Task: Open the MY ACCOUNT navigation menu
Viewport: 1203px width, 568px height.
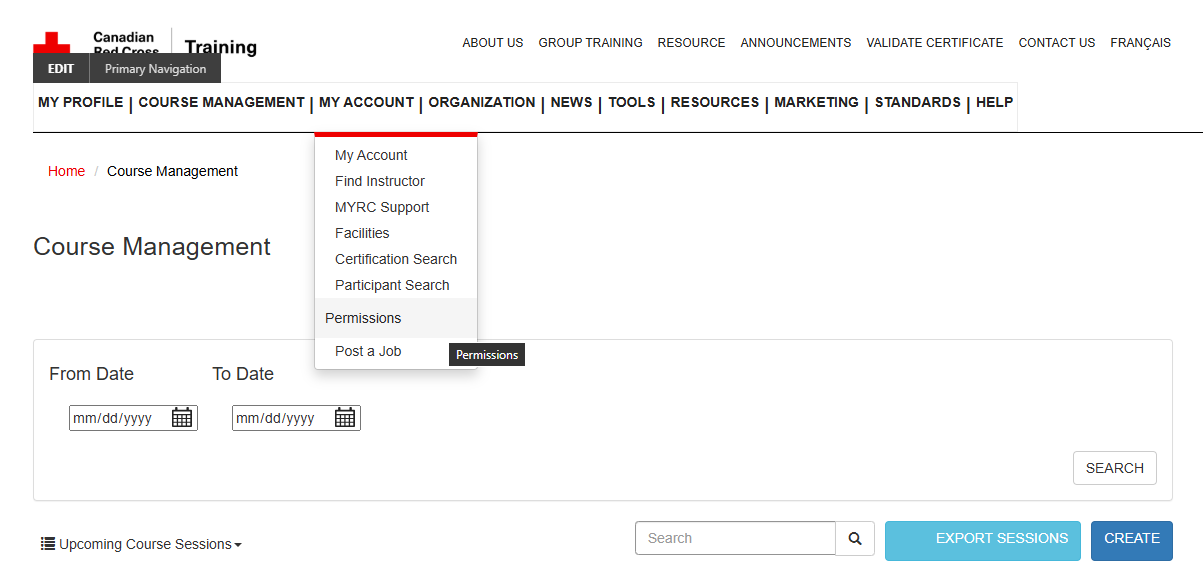Action: 366,102
